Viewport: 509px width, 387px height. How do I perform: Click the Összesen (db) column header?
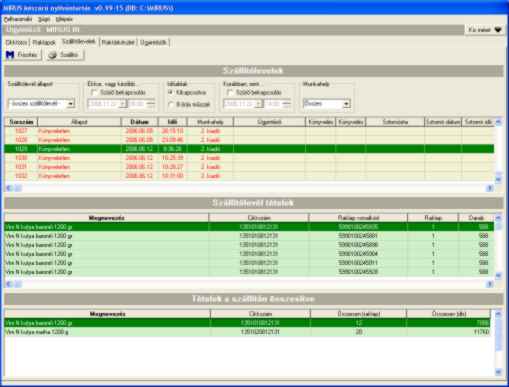(x=449, y=314)
